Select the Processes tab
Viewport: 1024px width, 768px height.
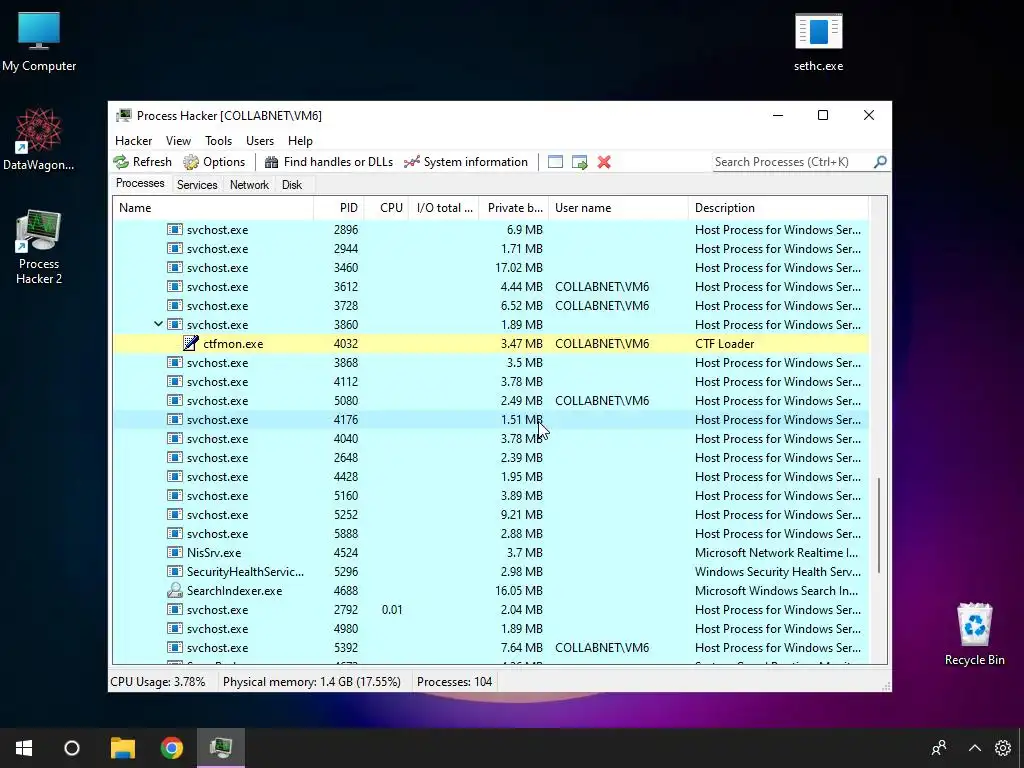point(140,184)
